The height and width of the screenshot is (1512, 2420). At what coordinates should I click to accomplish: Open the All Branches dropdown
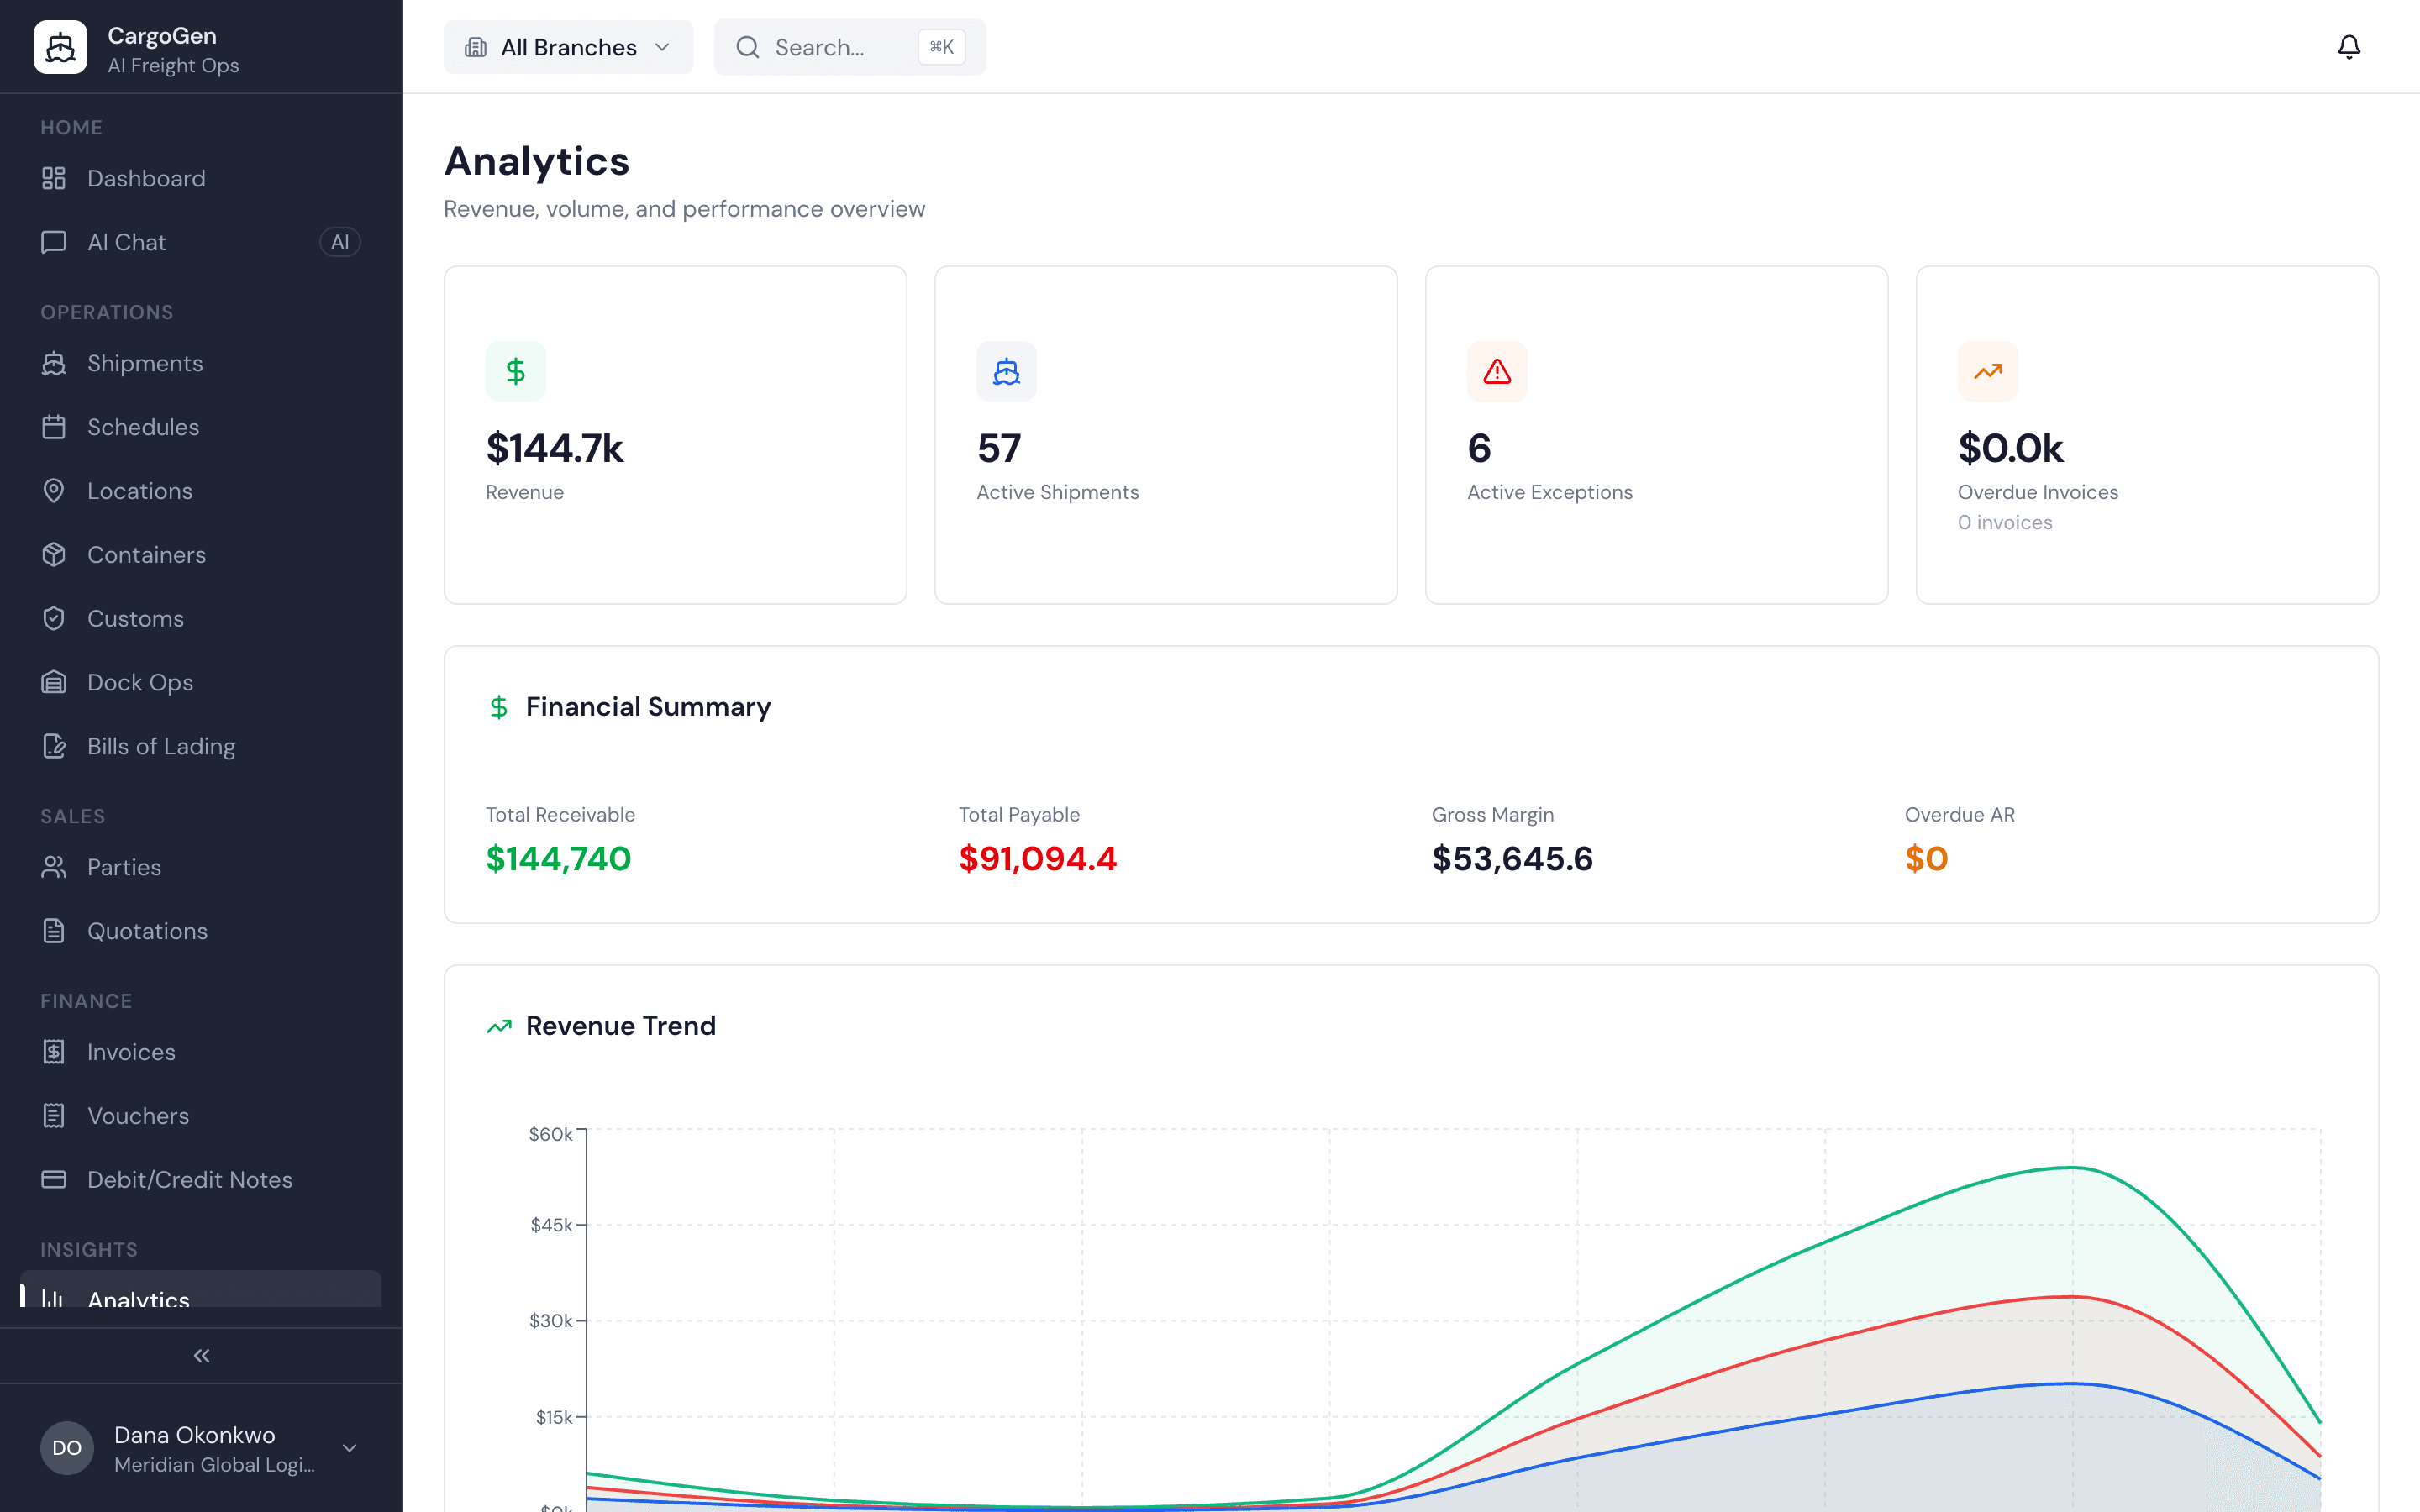pos(568,47)
